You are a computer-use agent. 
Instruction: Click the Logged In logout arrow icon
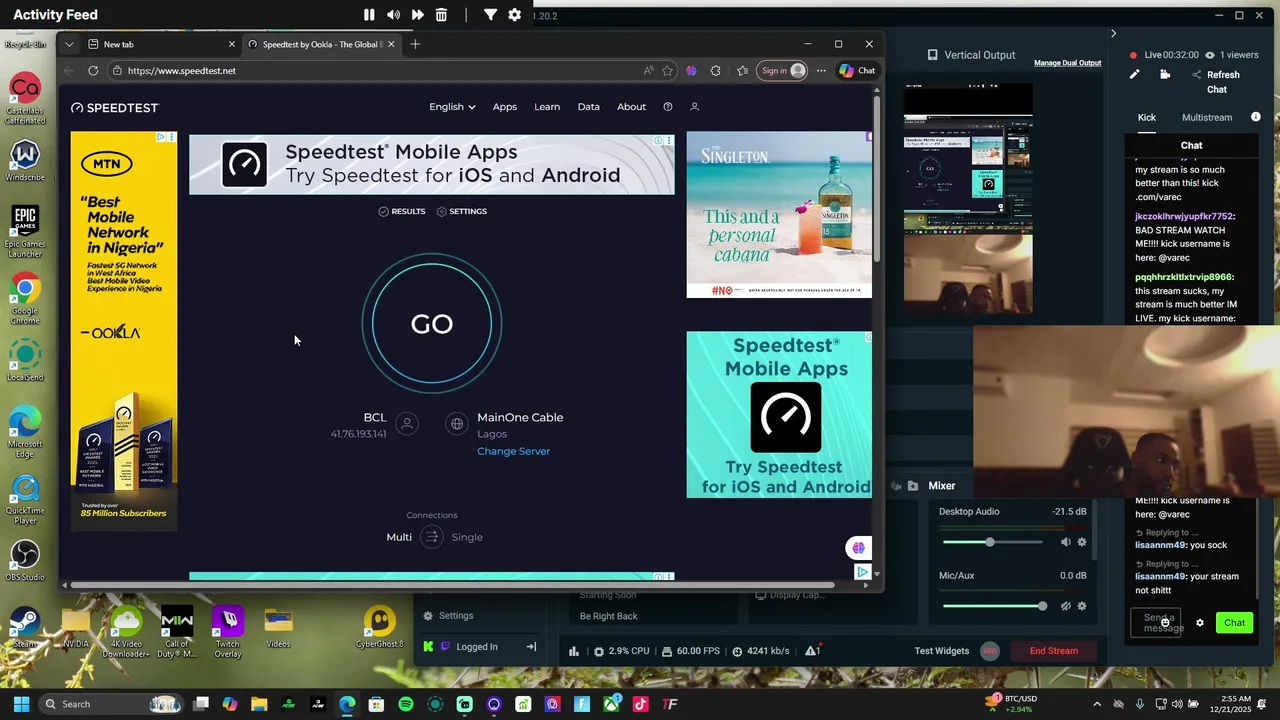pyautogui.click(x=531, y=647)
